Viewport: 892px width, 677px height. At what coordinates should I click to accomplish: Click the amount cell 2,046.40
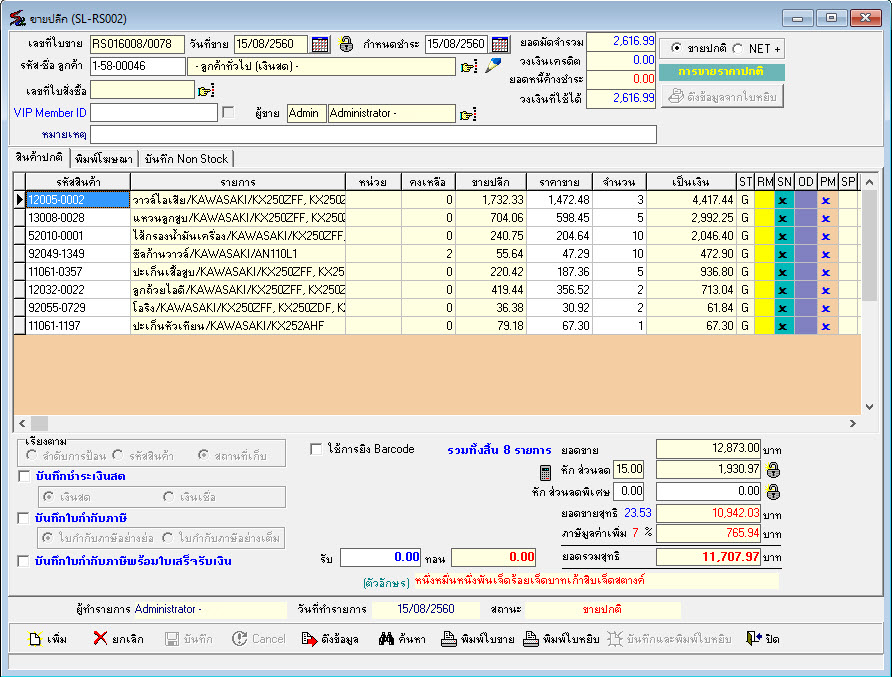(x=691, y=236)
